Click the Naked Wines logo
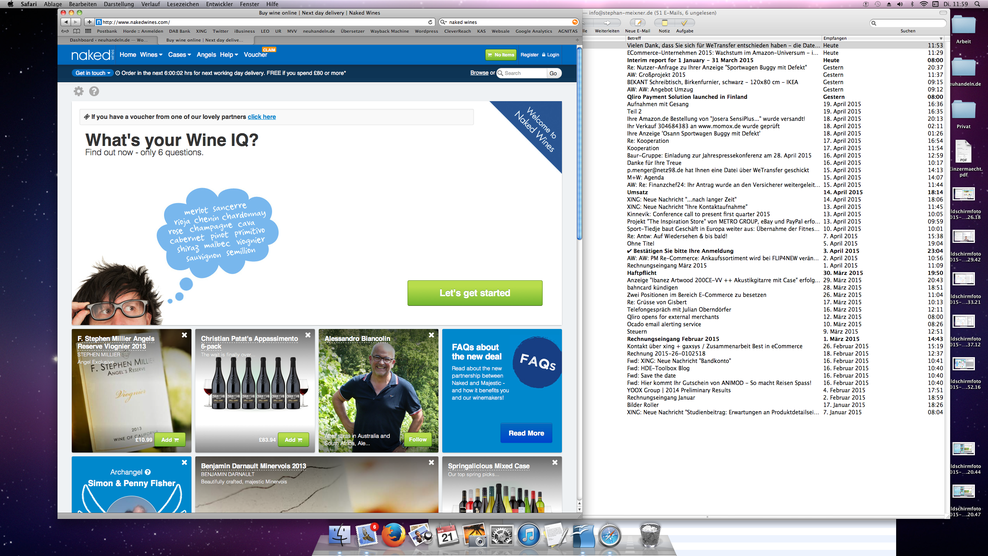The height and width of the screenshot is (556, 988). 92,55
